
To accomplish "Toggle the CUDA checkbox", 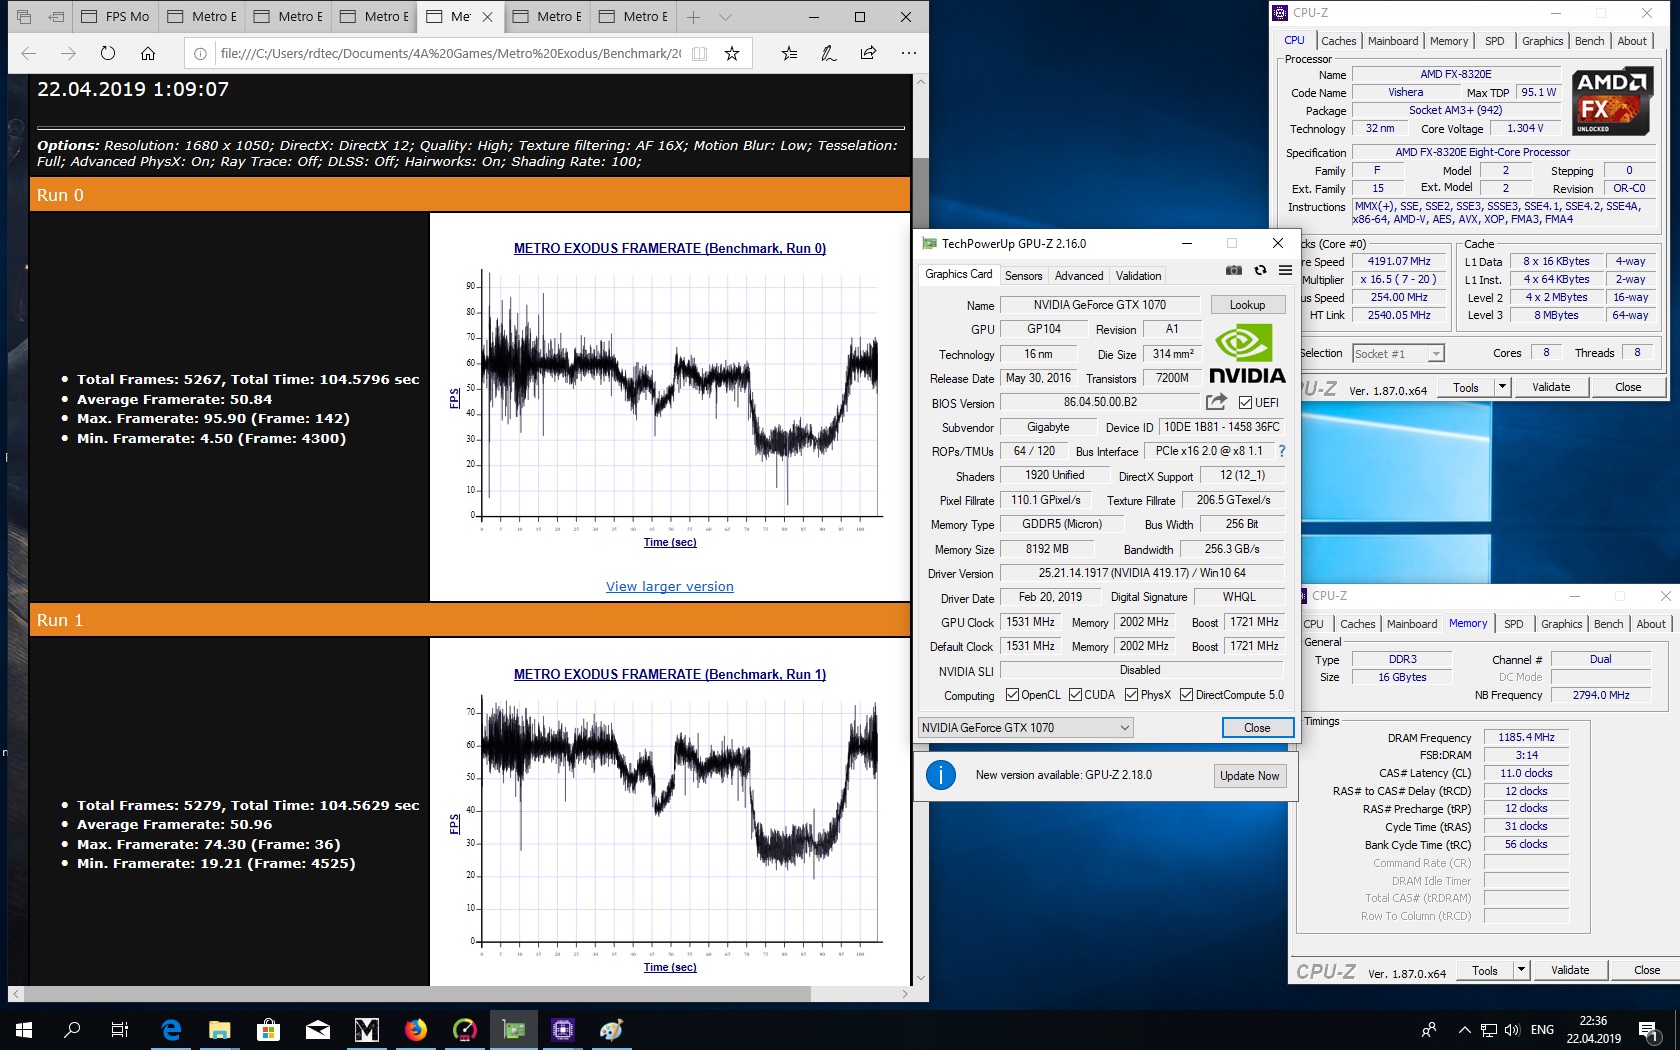I will [1075, 695].
